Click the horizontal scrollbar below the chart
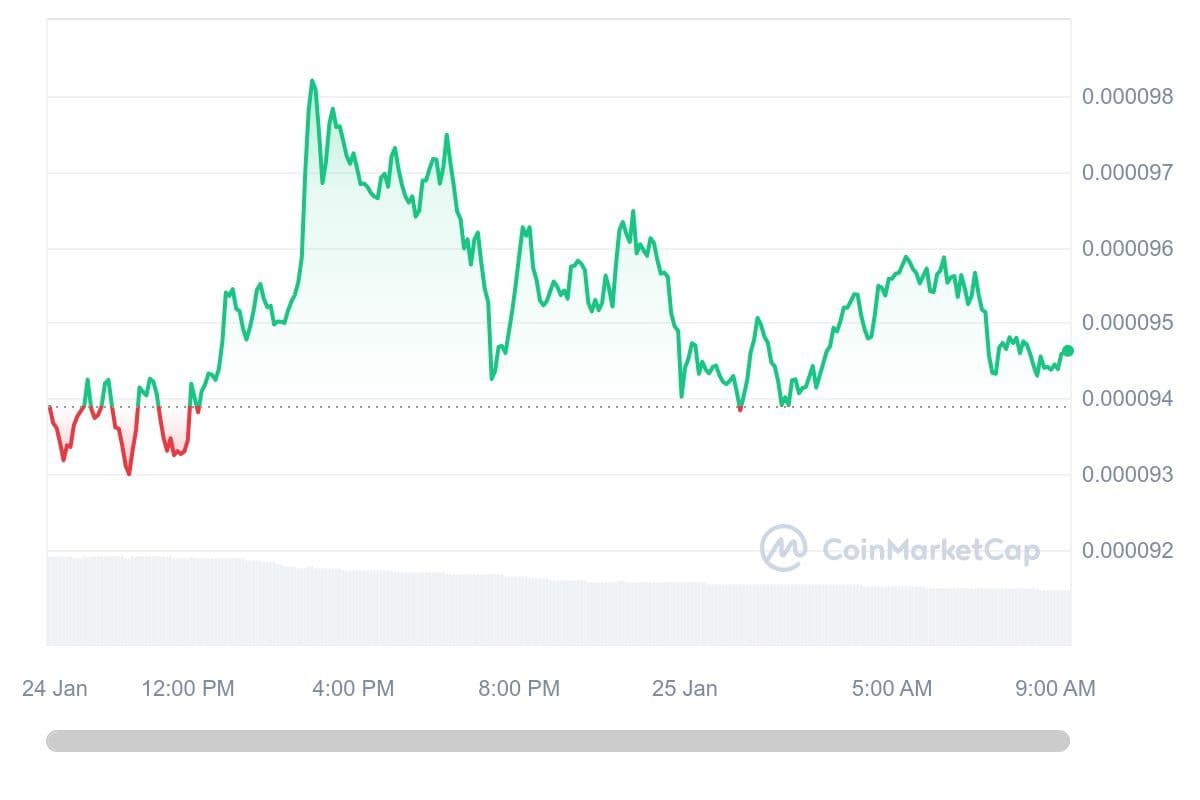Viewport: 1200px width, 800px height. click(558, 741)
